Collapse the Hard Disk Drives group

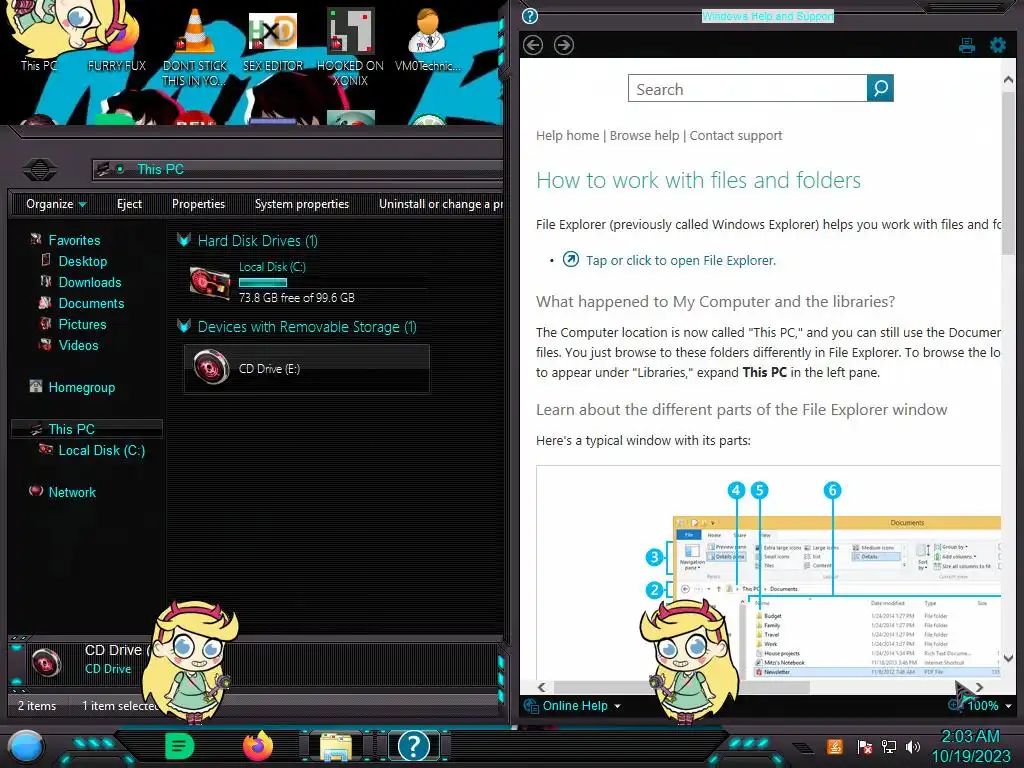point(184,240)
